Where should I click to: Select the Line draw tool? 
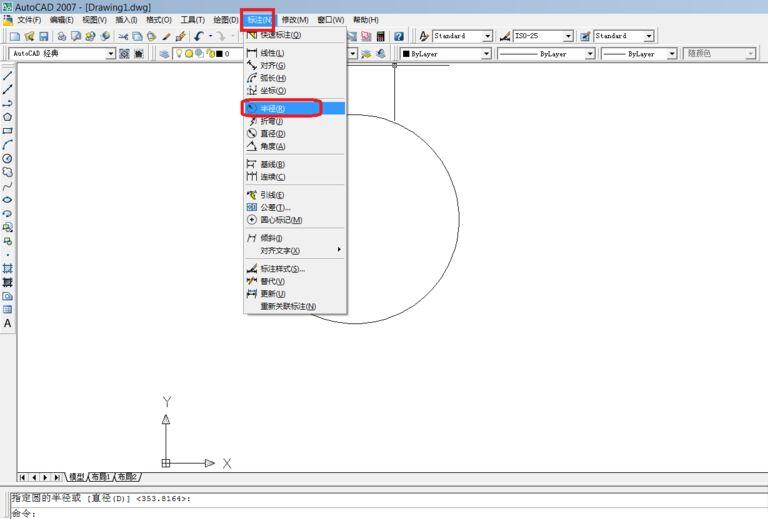click(8, 76)
